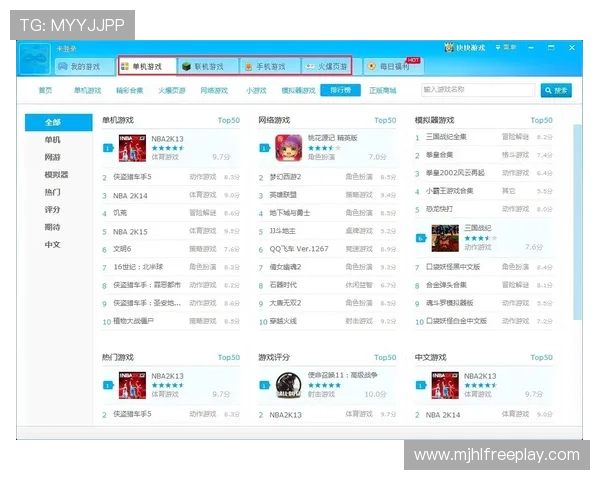Focus the 输入游戏名称 search field

pyautogui.click(x=478, y=90)
